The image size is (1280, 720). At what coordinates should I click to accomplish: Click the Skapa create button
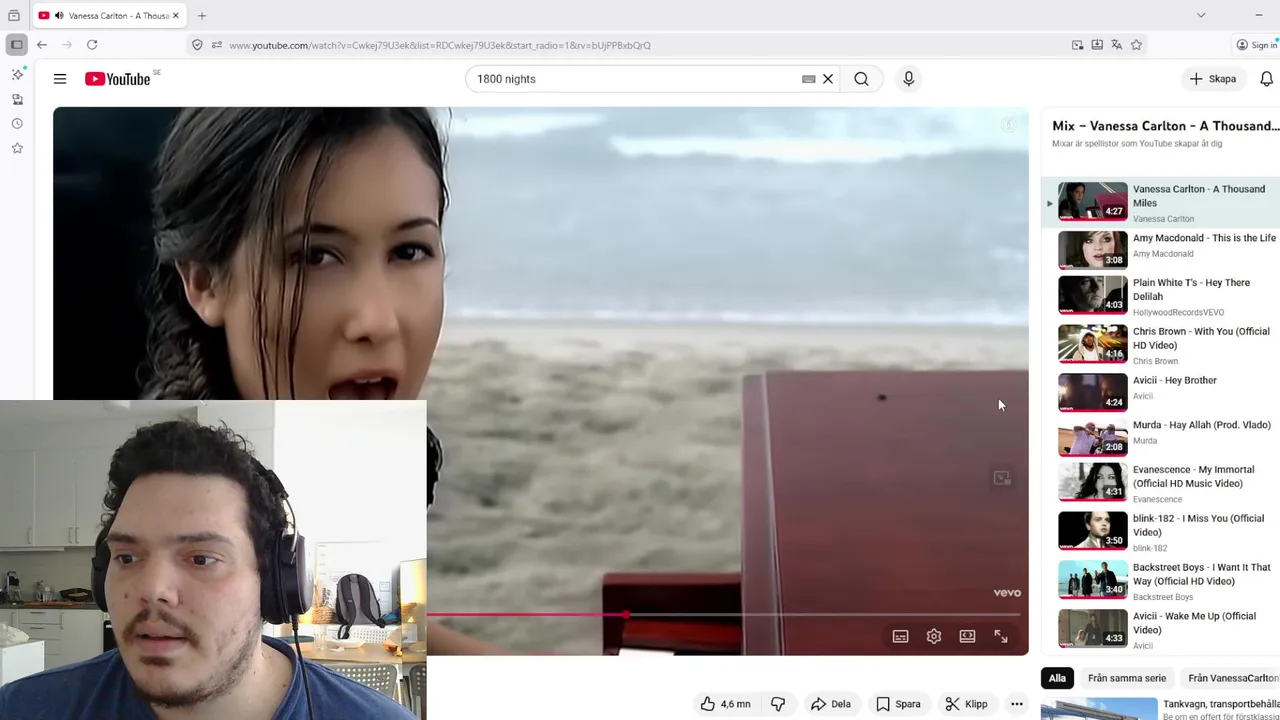[x=1213, y=79]
